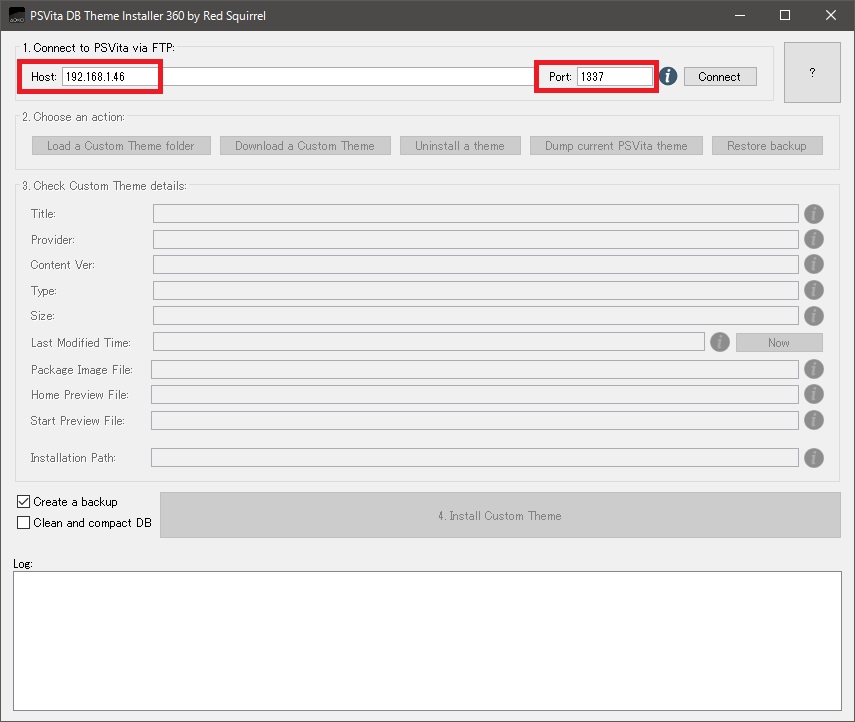Click the Package Image File field
The image size is (855, 722).
tap(474, 369)
